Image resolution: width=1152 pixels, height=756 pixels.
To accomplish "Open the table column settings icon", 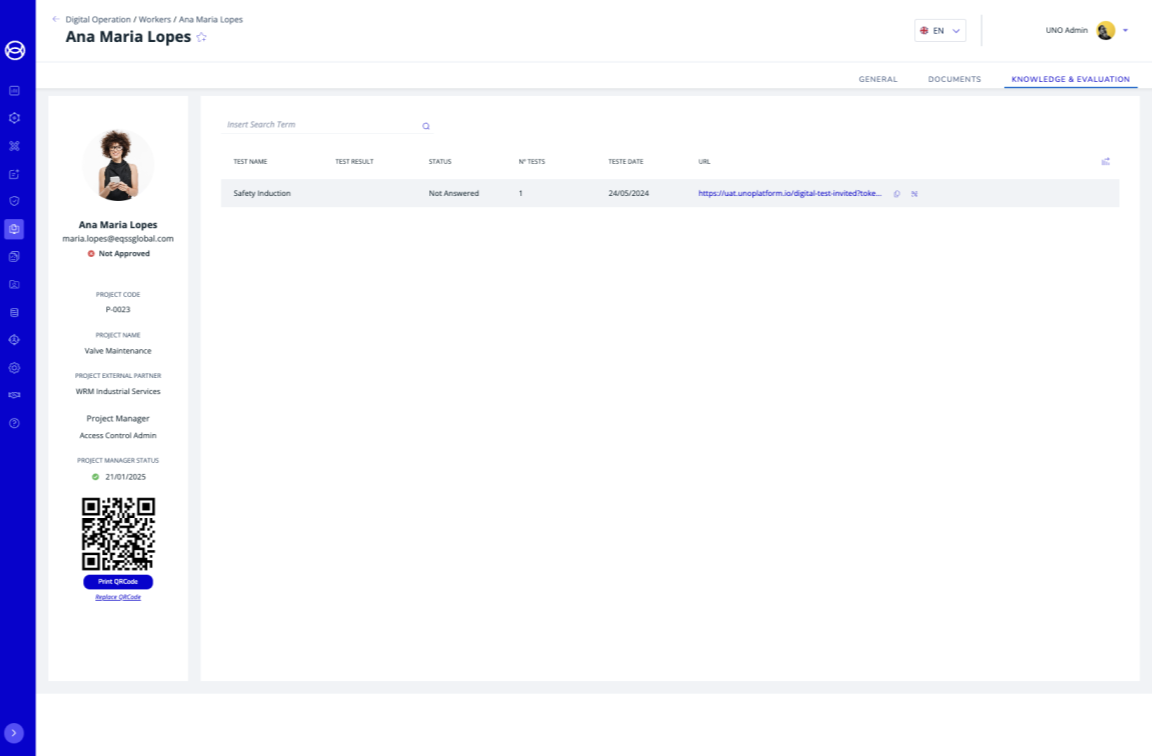I will [1105, 161].
